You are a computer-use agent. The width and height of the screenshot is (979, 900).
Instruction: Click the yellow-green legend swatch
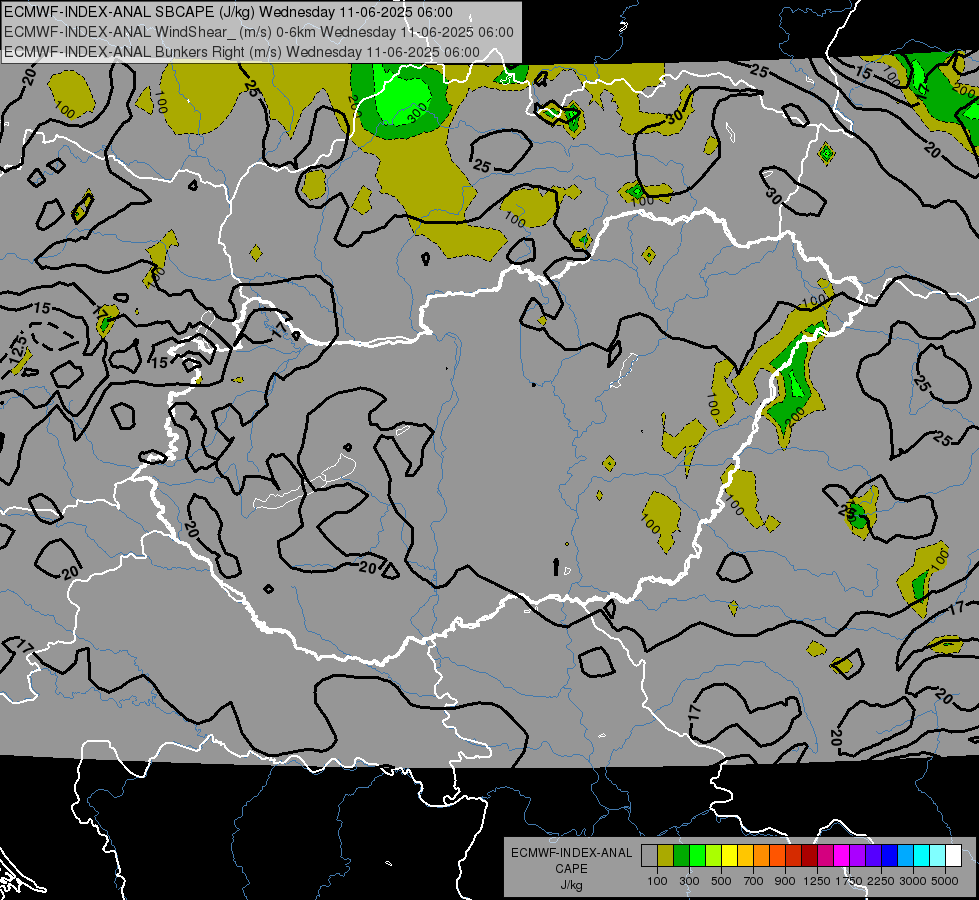point(713,855)
